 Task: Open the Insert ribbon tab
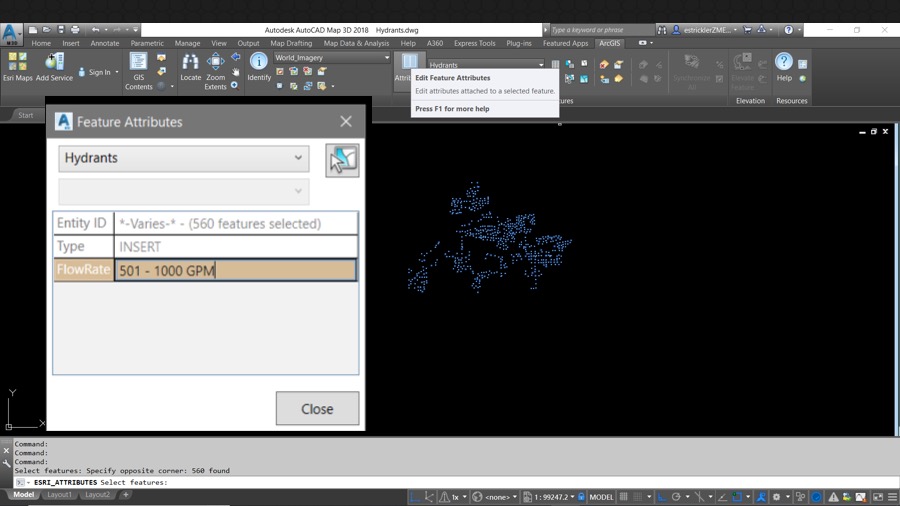point(71,43)
